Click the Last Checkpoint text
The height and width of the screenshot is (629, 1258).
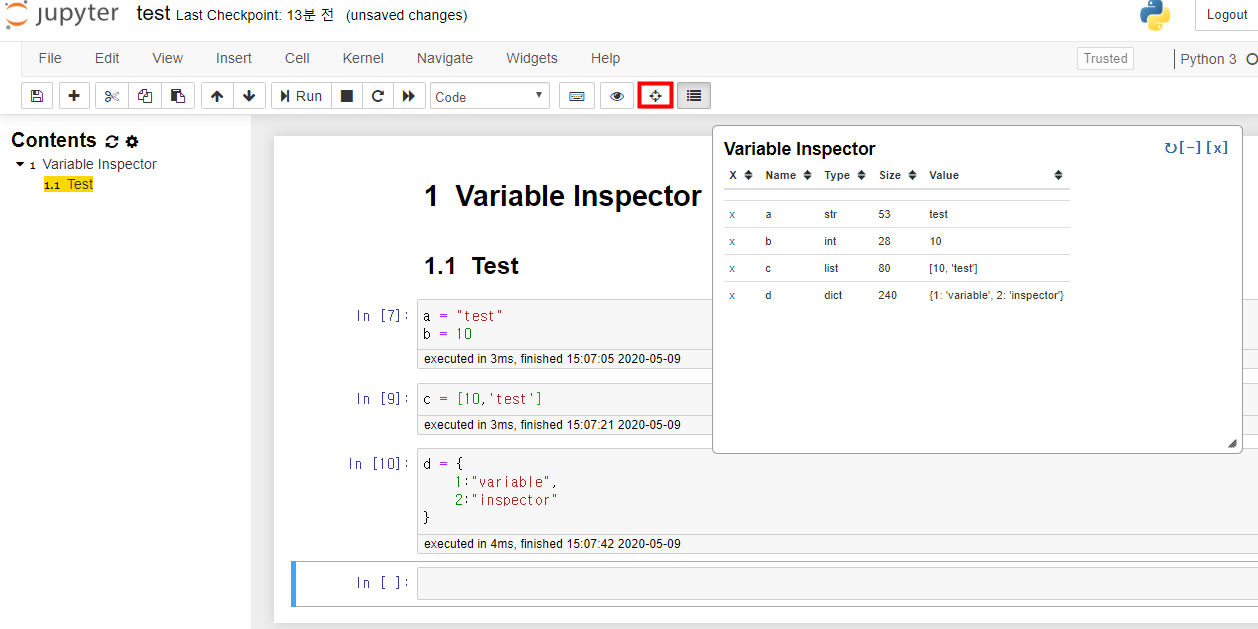point(255,16)
